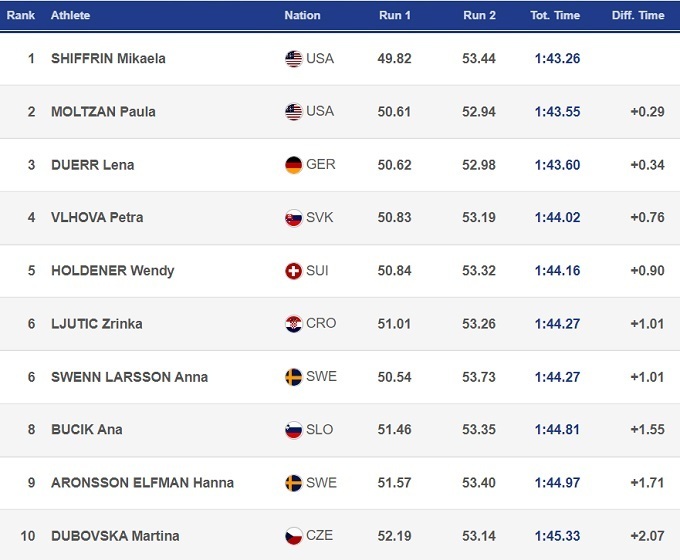Click the Croatian flag icon
This screenshot has height=560, width=680.
pos(293,324)
